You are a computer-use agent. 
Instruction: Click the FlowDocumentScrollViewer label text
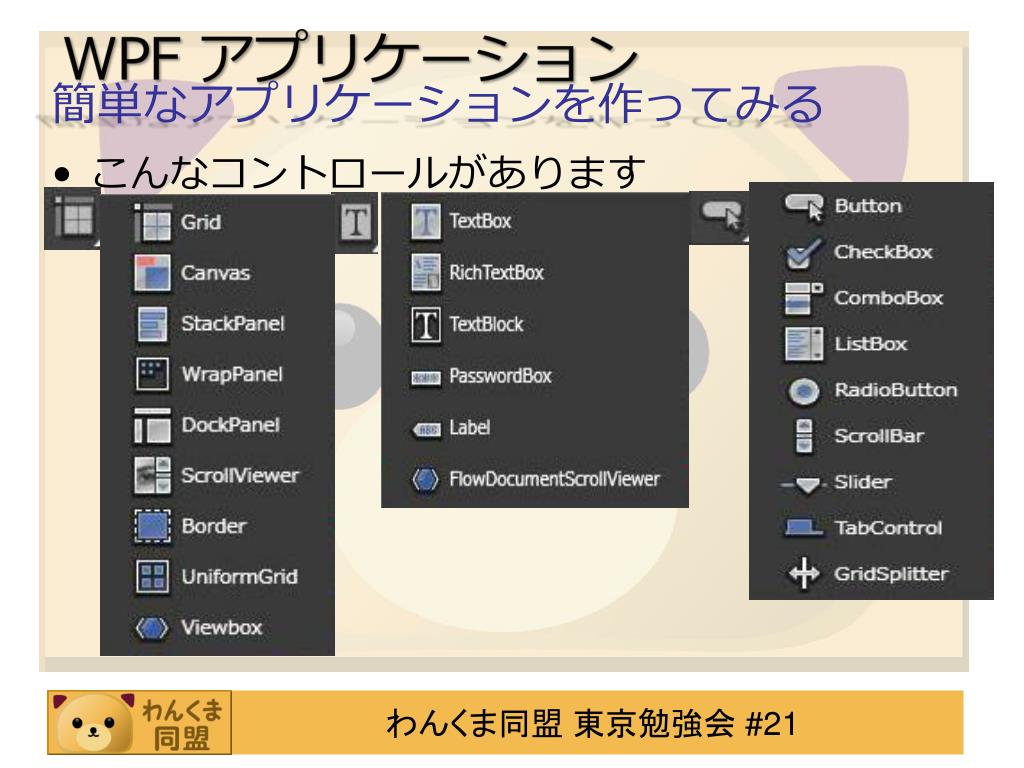(554, 479)
